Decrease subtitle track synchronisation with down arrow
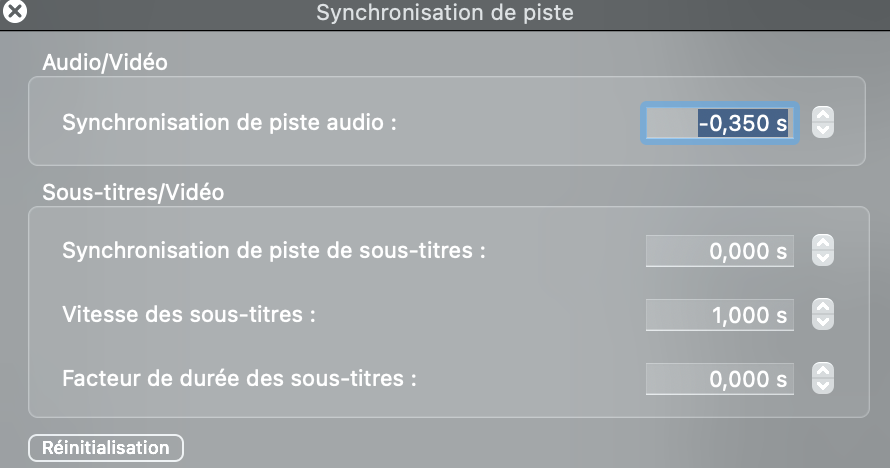 (822, 258)
